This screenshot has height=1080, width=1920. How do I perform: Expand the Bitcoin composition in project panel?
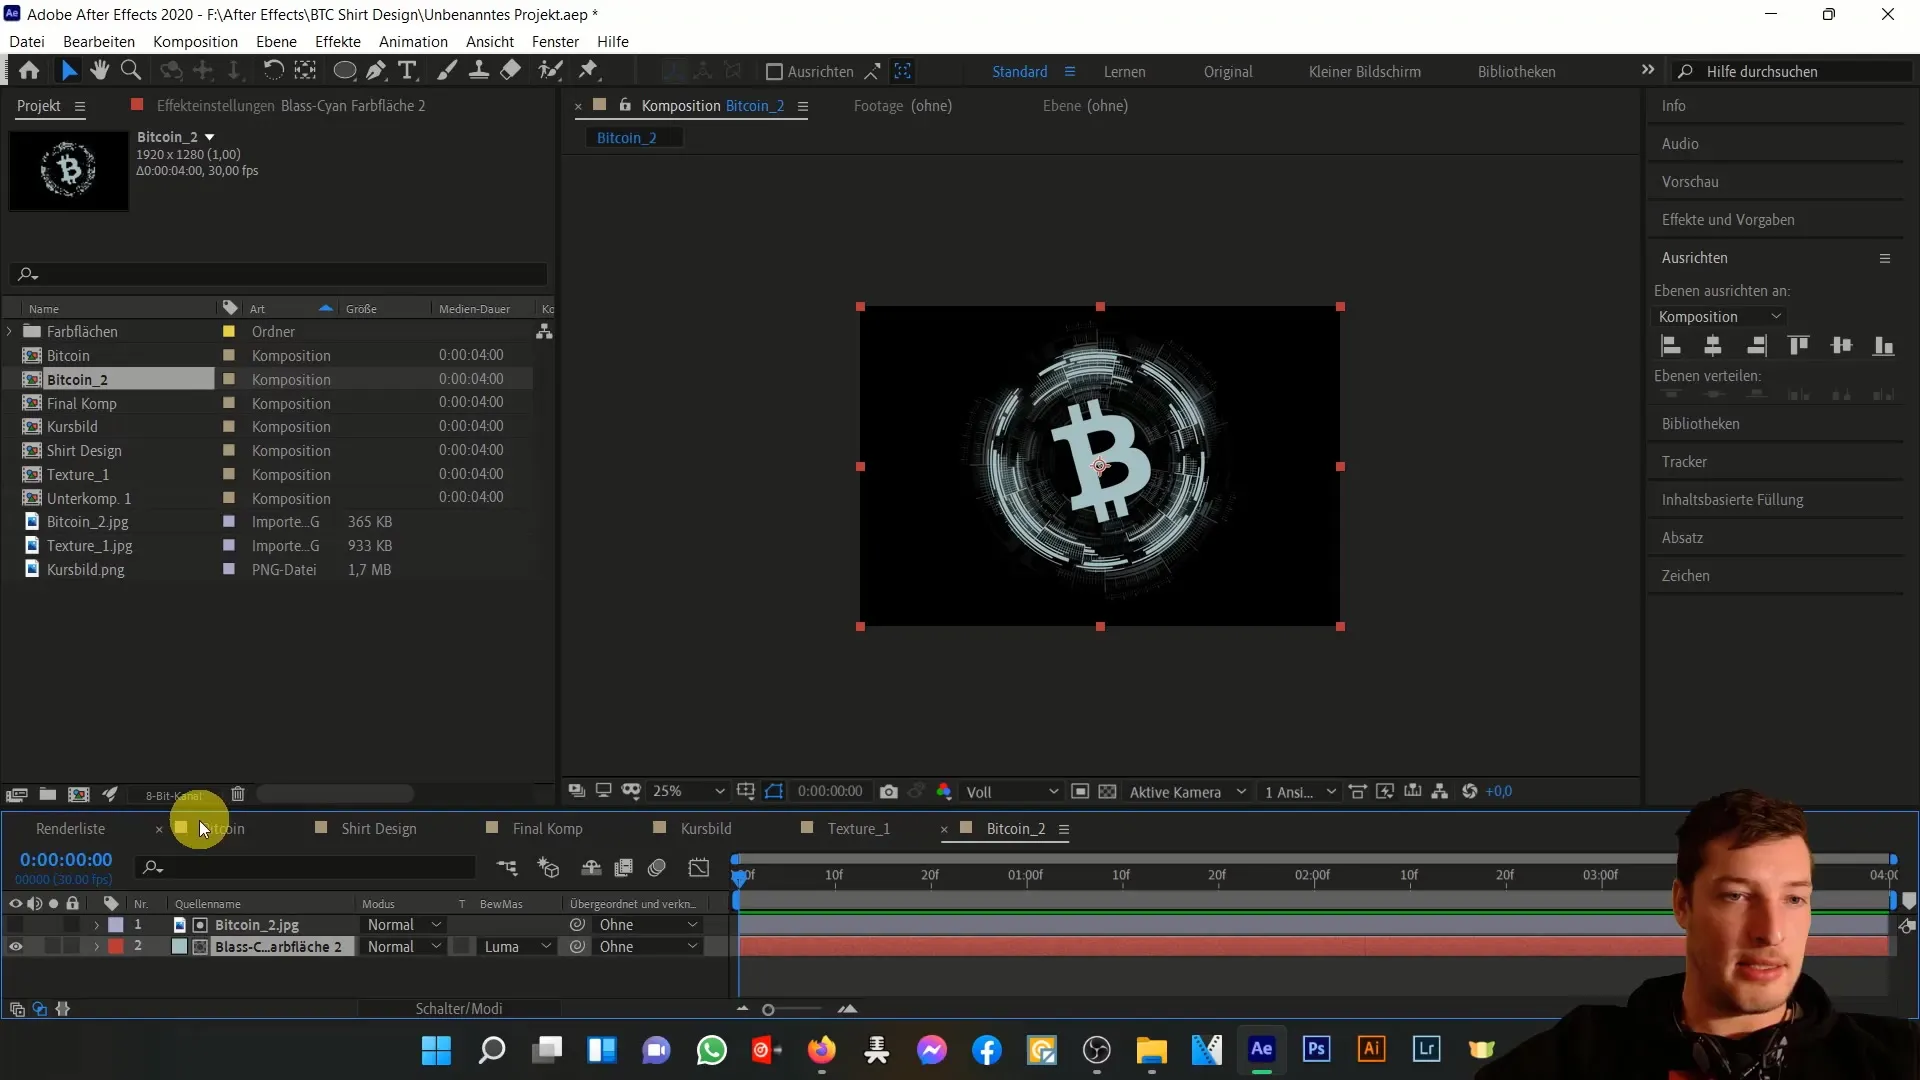coord(13,355)
